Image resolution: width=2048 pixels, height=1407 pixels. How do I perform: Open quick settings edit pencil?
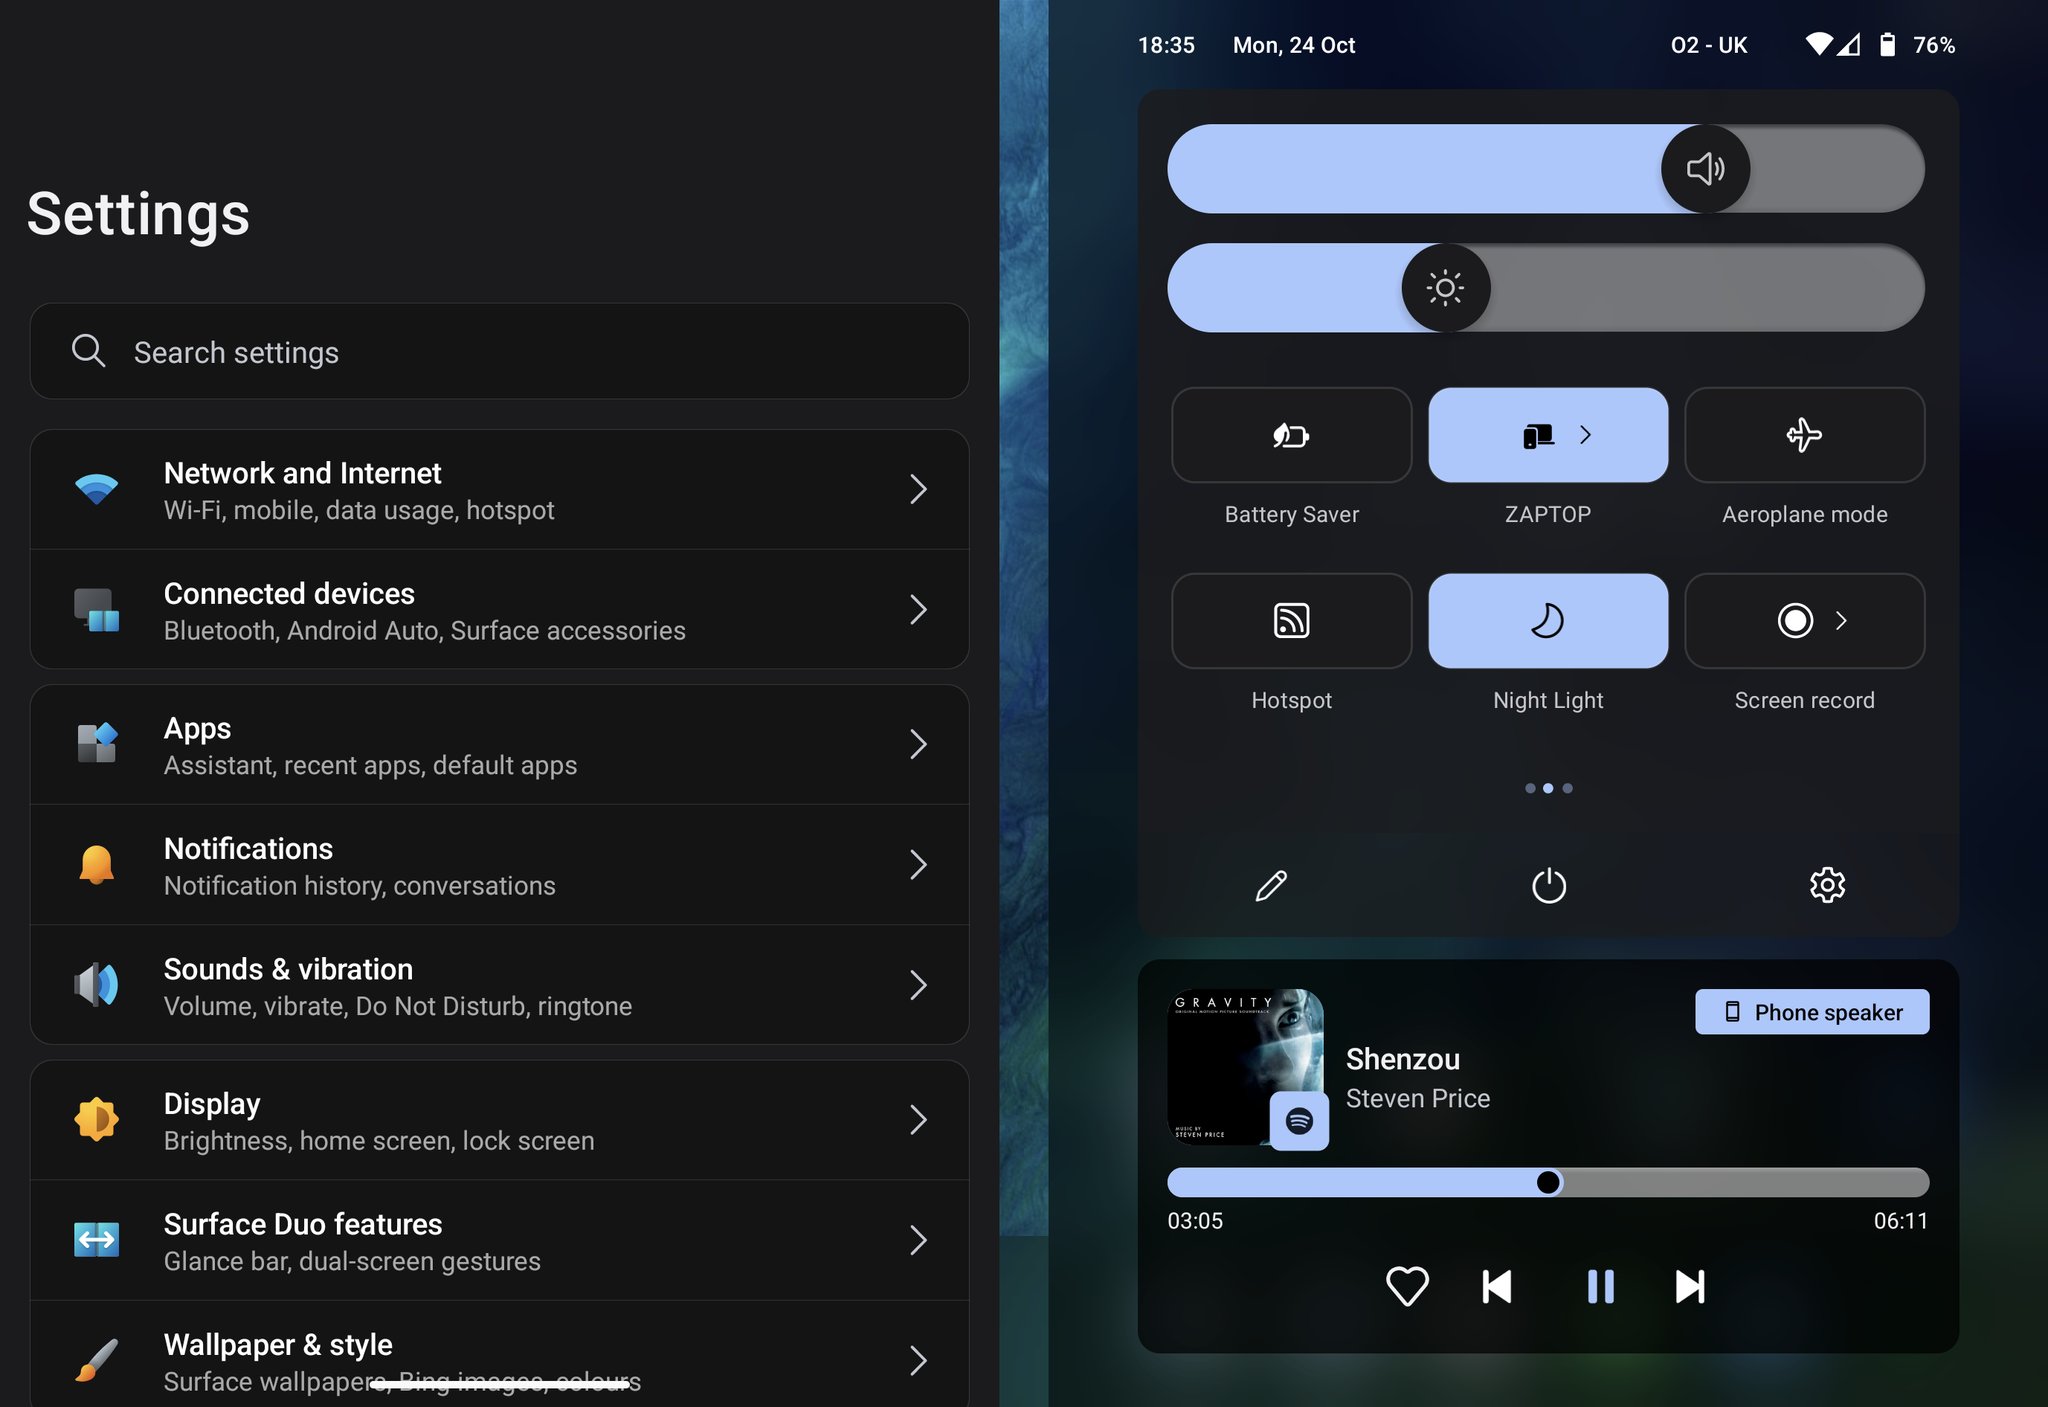(1270, 885)
